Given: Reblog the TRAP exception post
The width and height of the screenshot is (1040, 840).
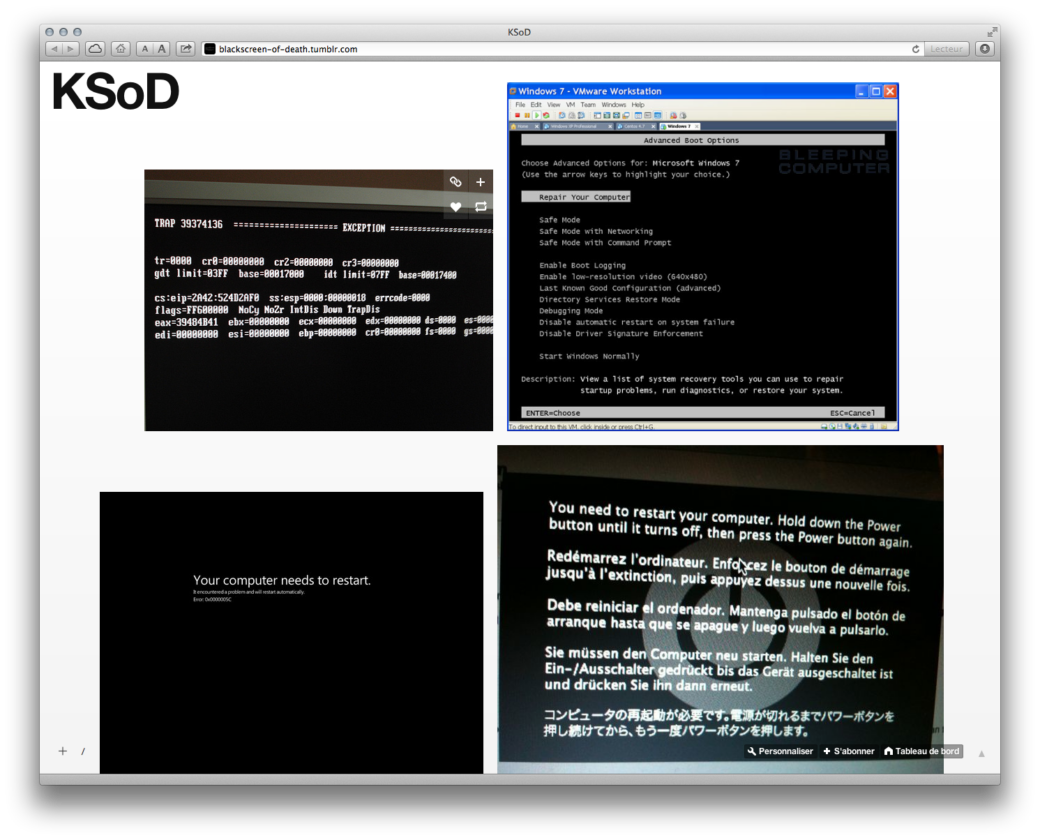Looking at the screenshot, I should pyautogui.click(x=480, y=207).
